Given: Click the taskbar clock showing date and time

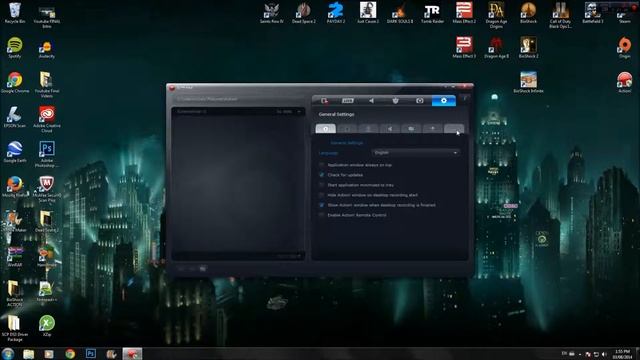Looking at the screenshot, I should (622, 354).
